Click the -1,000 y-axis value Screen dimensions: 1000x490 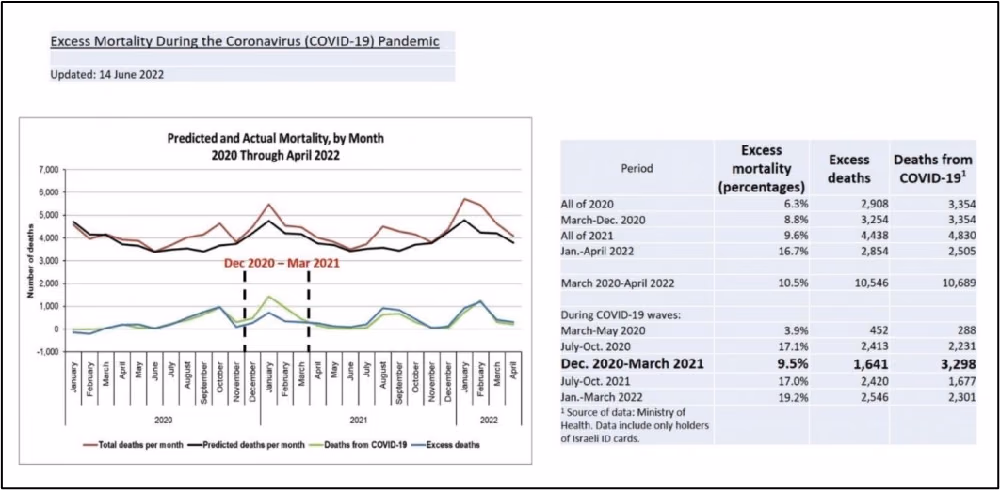coord(47,352)
